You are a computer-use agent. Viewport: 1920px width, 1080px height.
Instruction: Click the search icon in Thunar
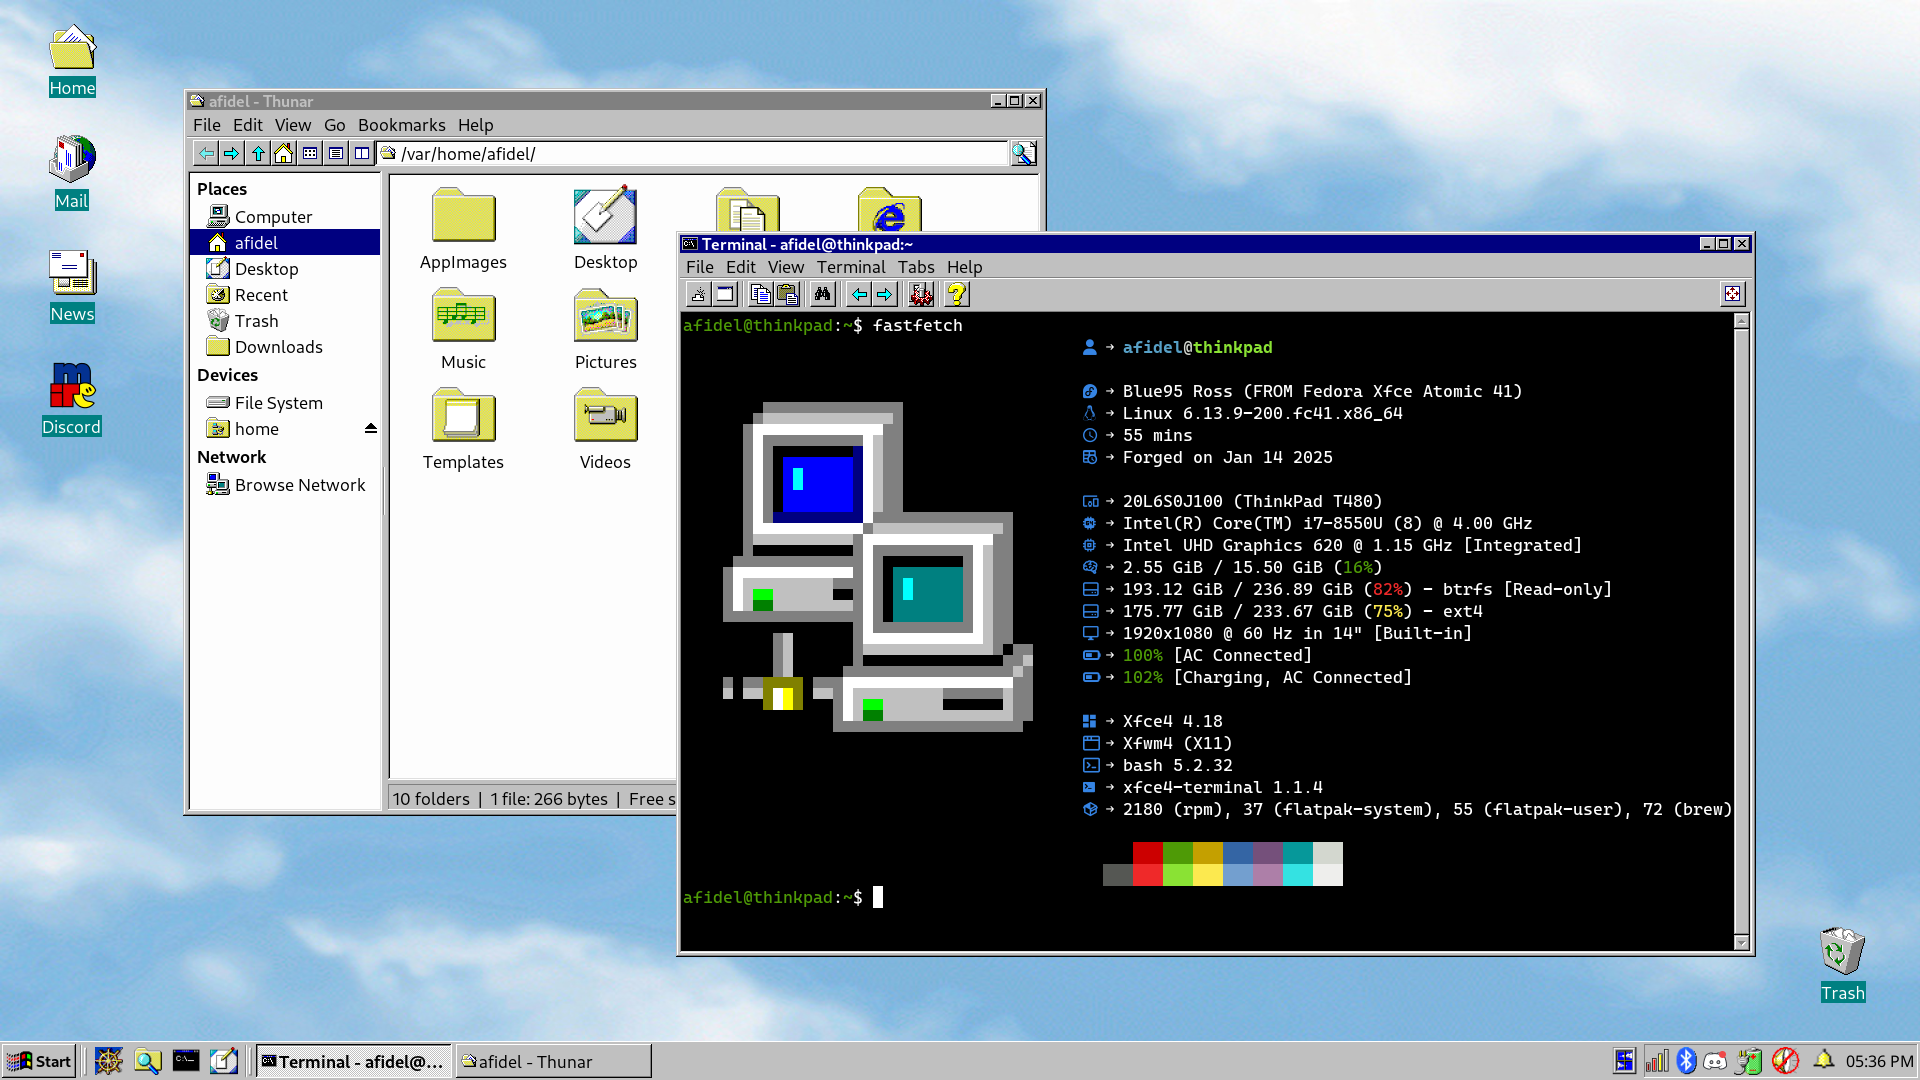[1023, 153]
